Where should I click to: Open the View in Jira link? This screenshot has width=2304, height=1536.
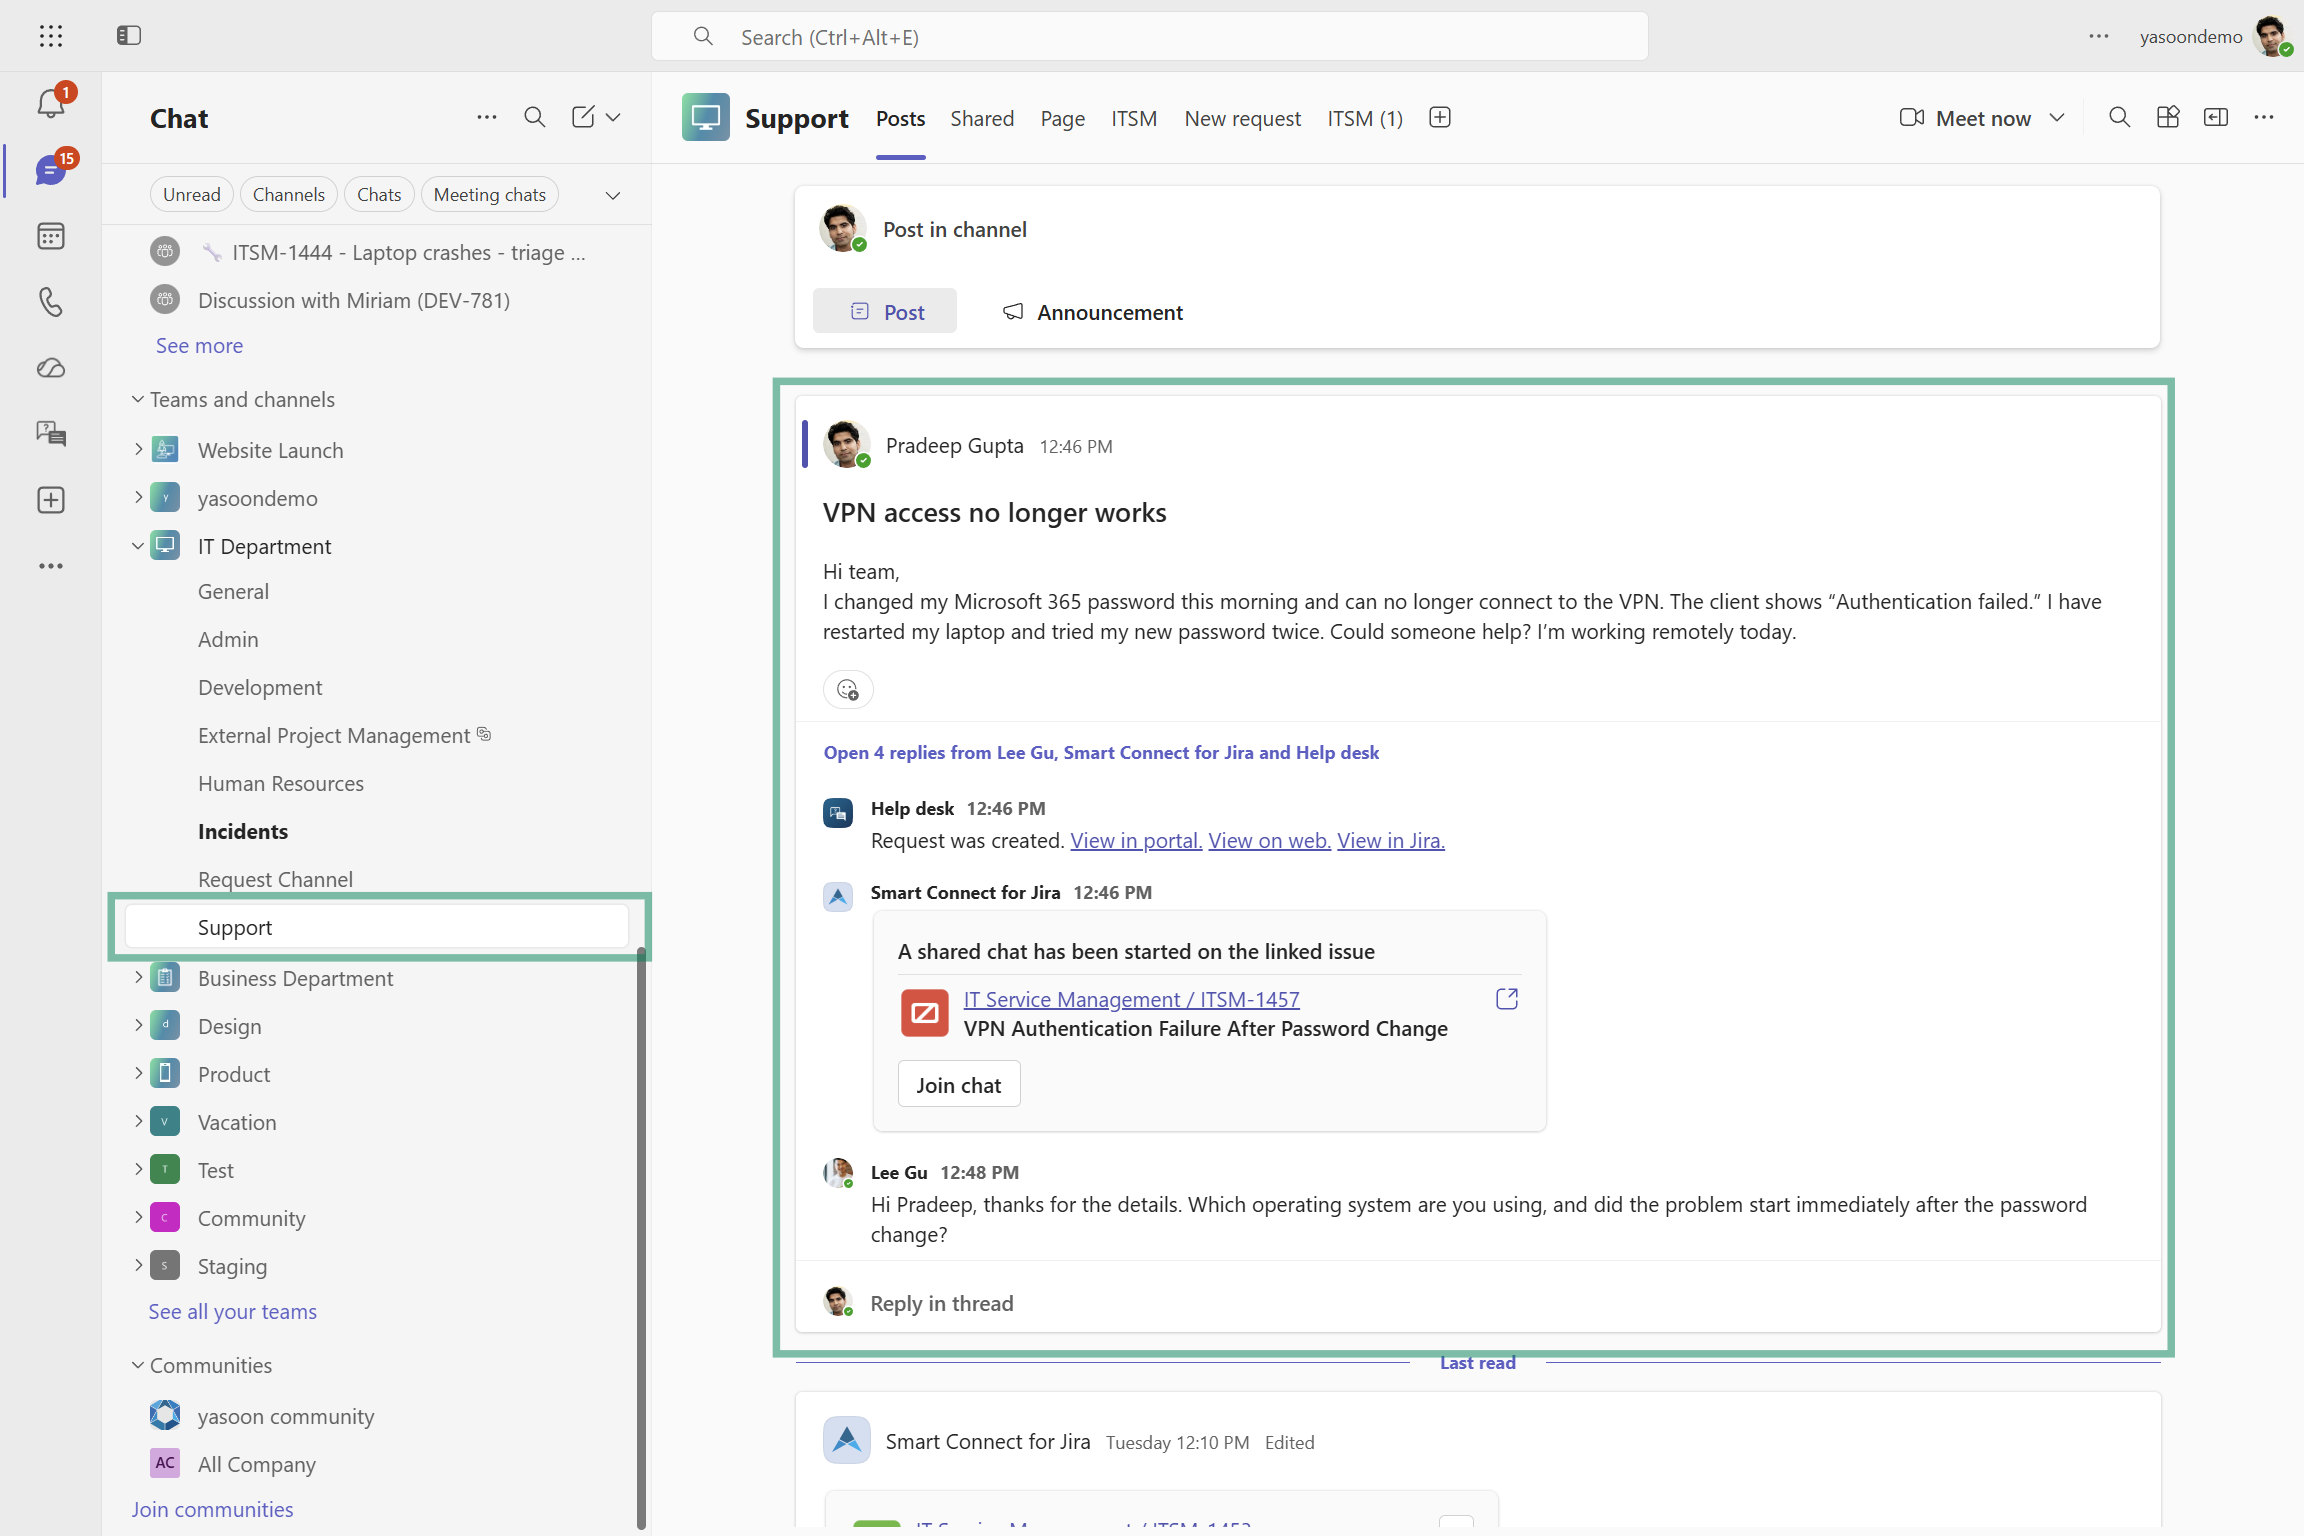pos(1391,841)
